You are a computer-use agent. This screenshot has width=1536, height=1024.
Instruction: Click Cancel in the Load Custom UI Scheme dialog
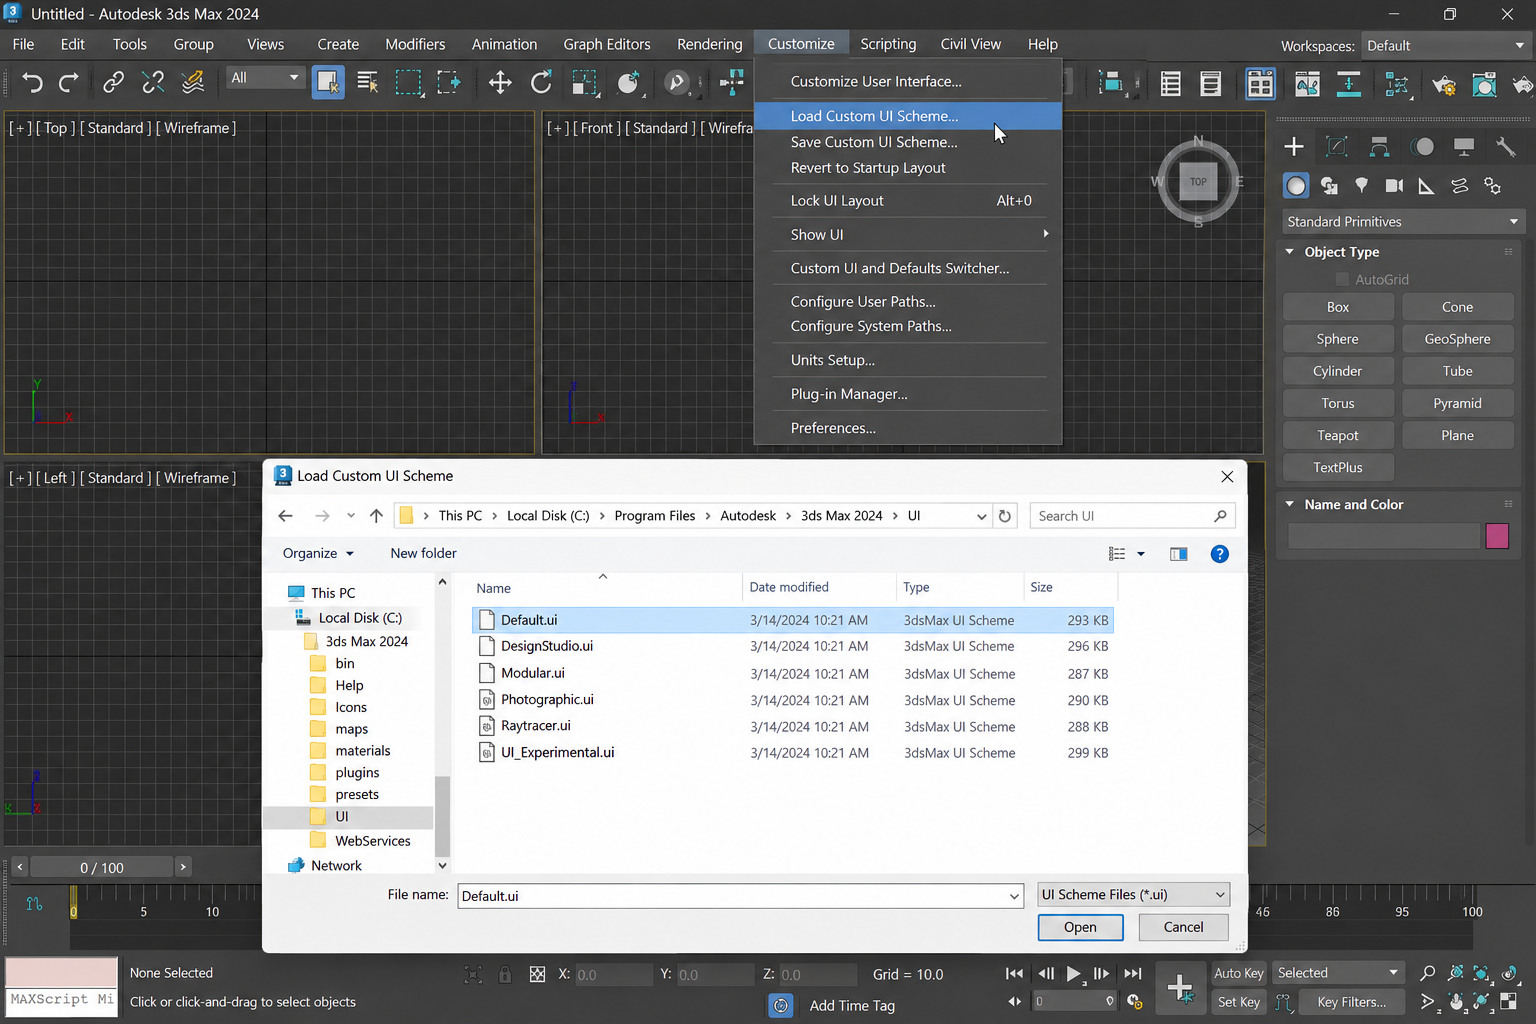pyautogui.click(x=1183, y=928)
